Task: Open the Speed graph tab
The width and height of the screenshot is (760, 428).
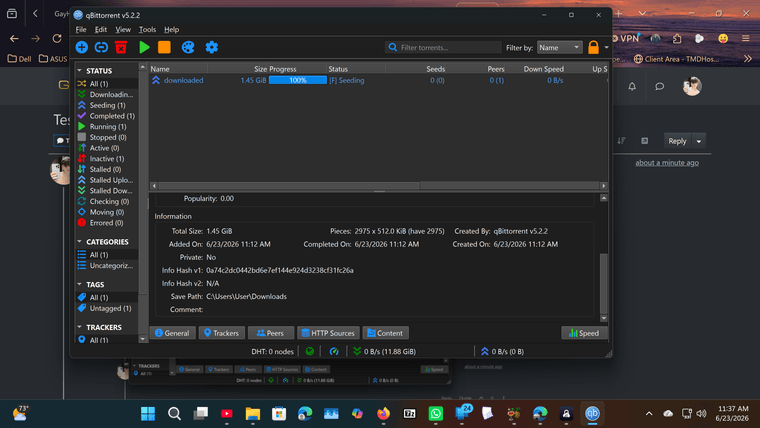Action: (584, 333)
